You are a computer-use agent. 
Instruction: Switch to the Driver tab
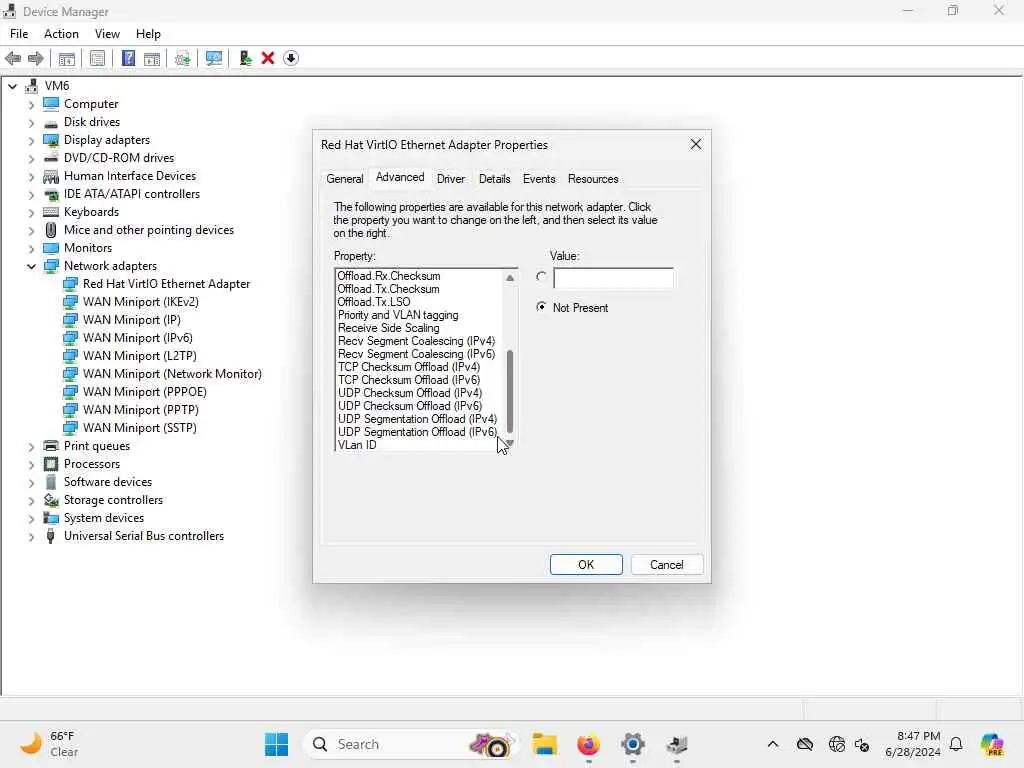point(451,178)
